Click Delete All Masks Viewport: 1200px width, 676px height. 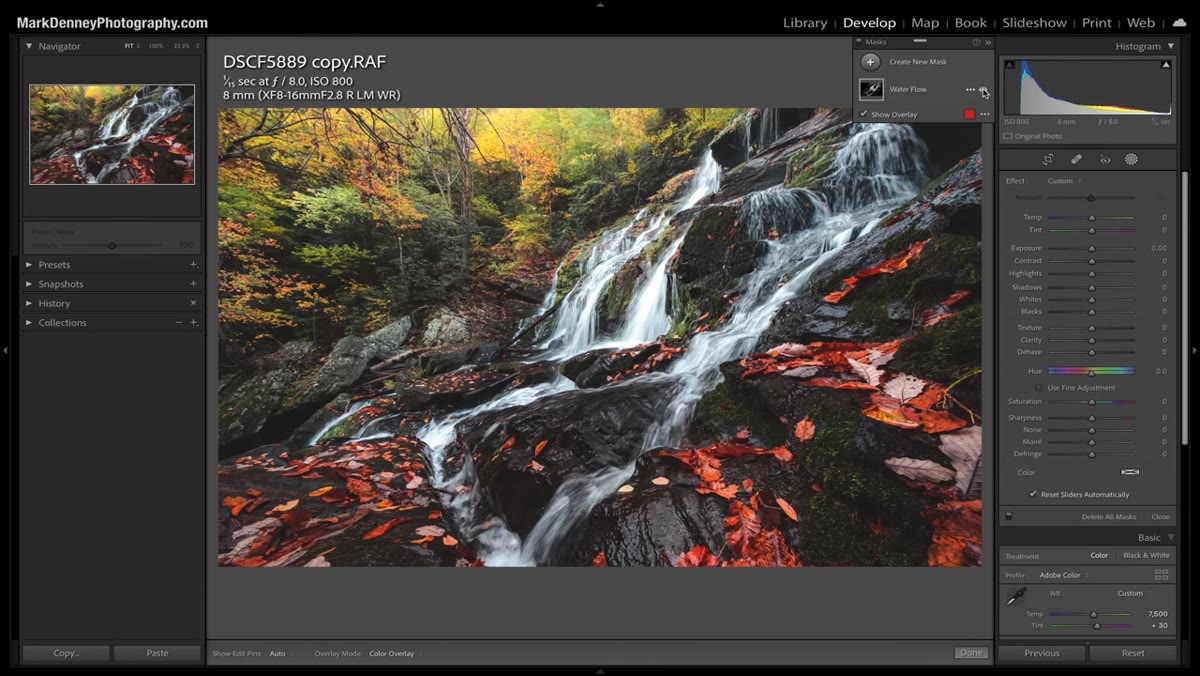pos(1109,517)
